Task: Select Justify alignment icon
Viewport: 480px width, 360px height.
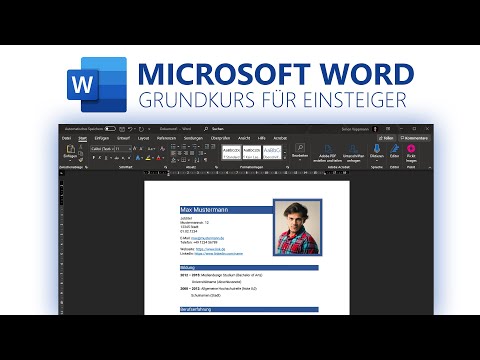Action: tap(192, 153)
